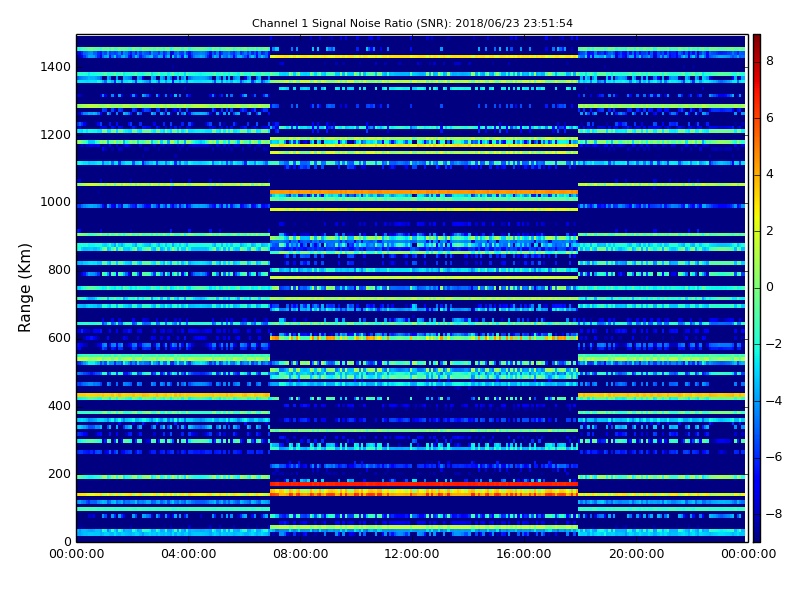
Task: Click the 04:00:00 time axis label
Action: pos(189,554)
